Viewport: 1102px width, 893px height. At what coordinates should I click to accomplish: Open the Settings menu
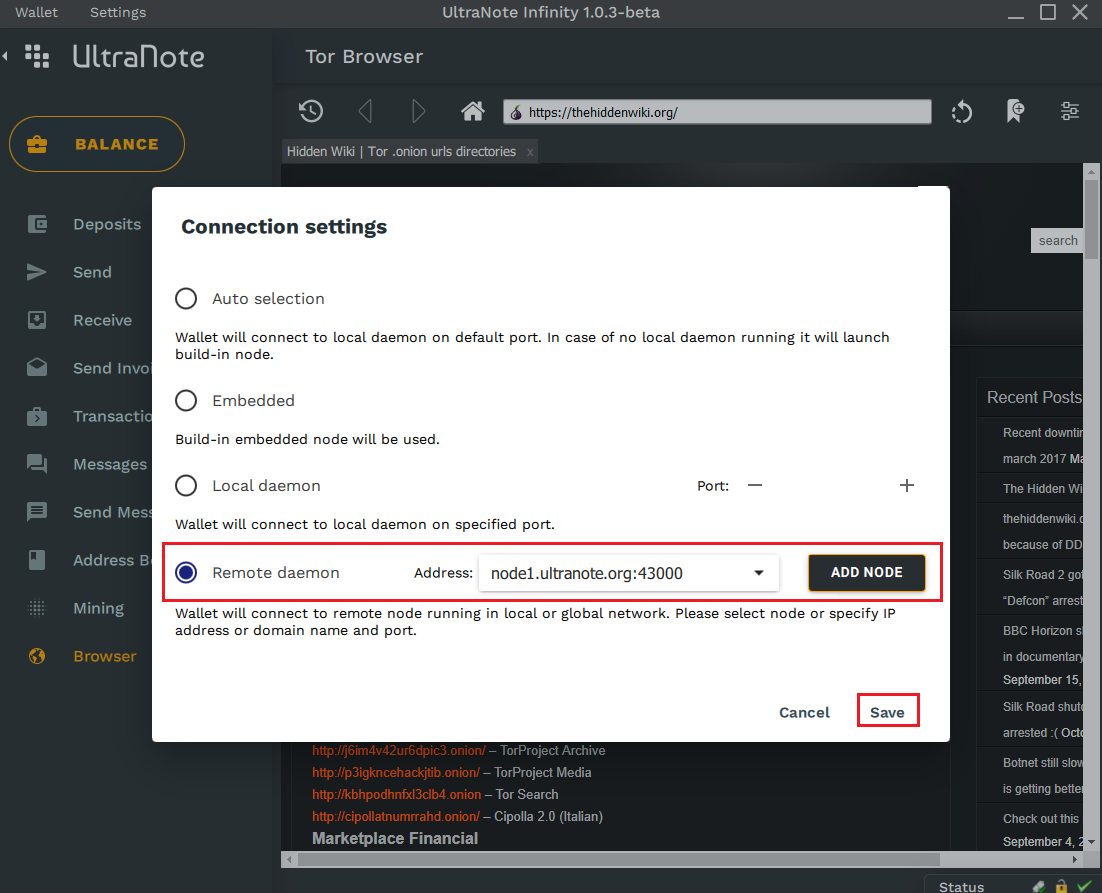118,12
